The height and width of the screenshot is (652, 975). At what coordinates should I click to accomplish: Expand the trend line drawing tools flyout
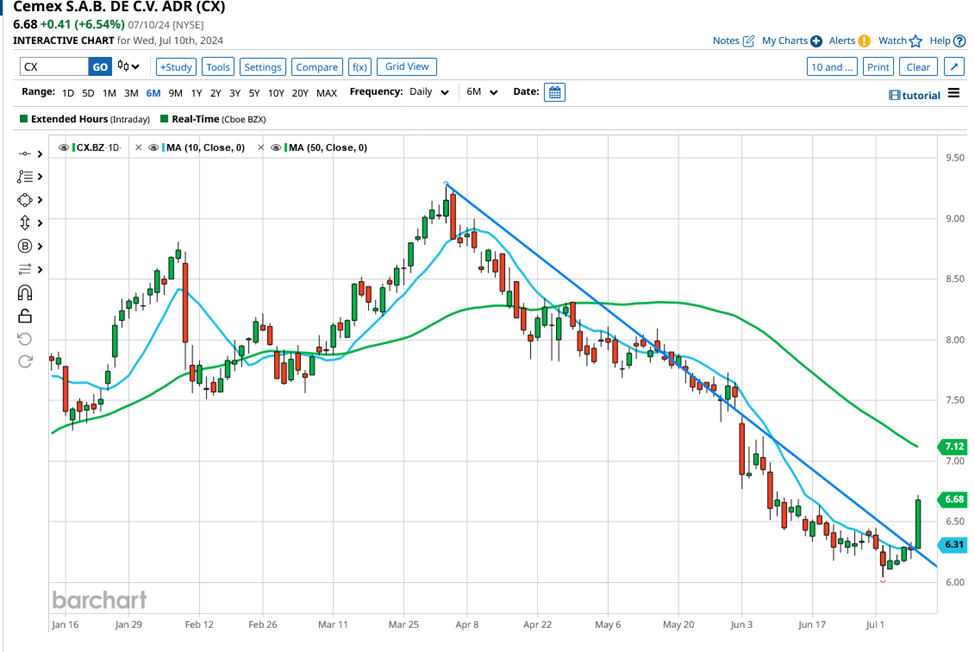click(x=39, y=153)
